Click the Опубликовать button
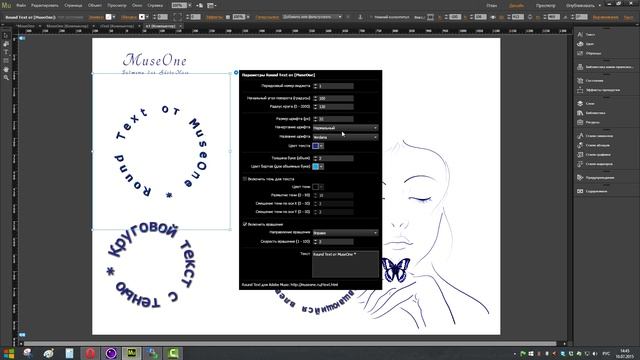640x360 pixels. pos(580,6)
